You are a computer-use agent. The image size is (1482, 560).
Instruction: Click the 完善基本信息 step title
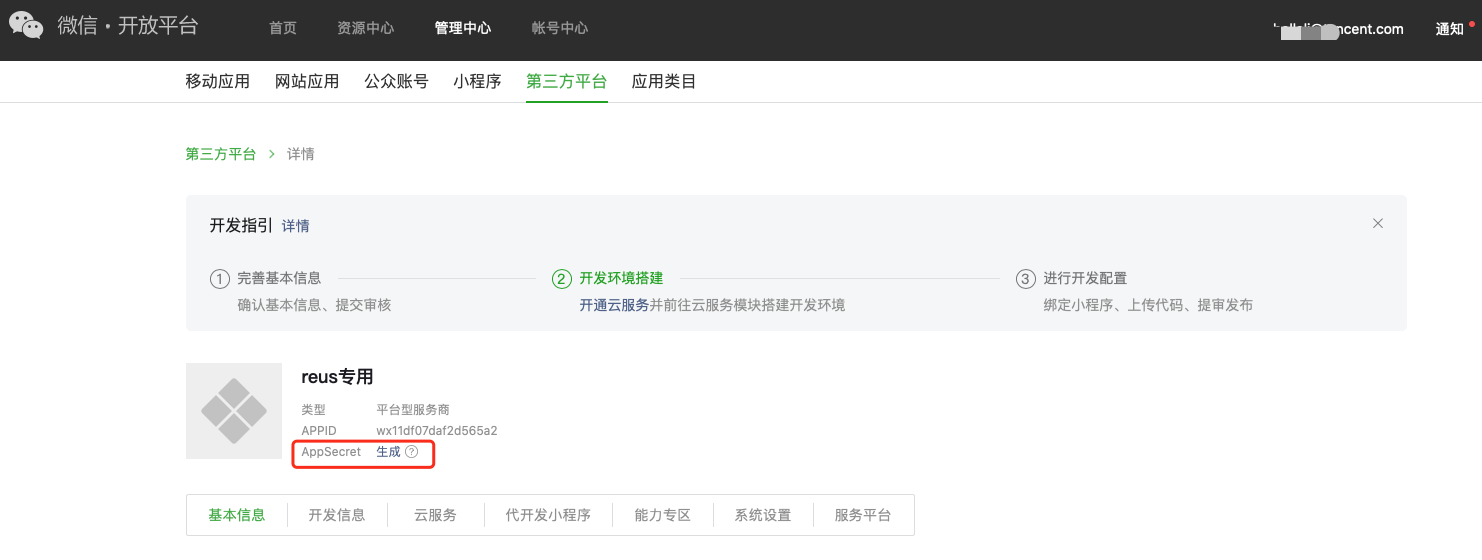point(279,278)
